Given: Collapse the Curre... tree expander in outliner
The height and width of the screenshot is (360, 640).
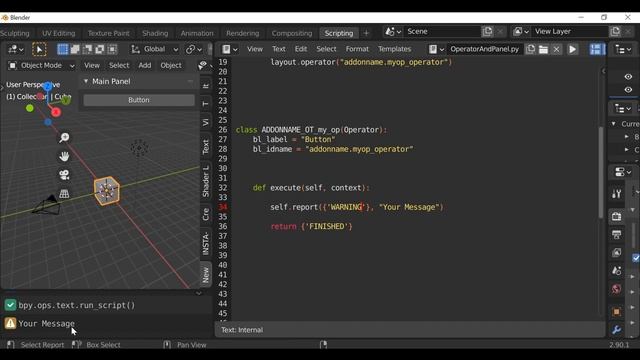Looking at the screenshot, I should (x=613, y=124).
